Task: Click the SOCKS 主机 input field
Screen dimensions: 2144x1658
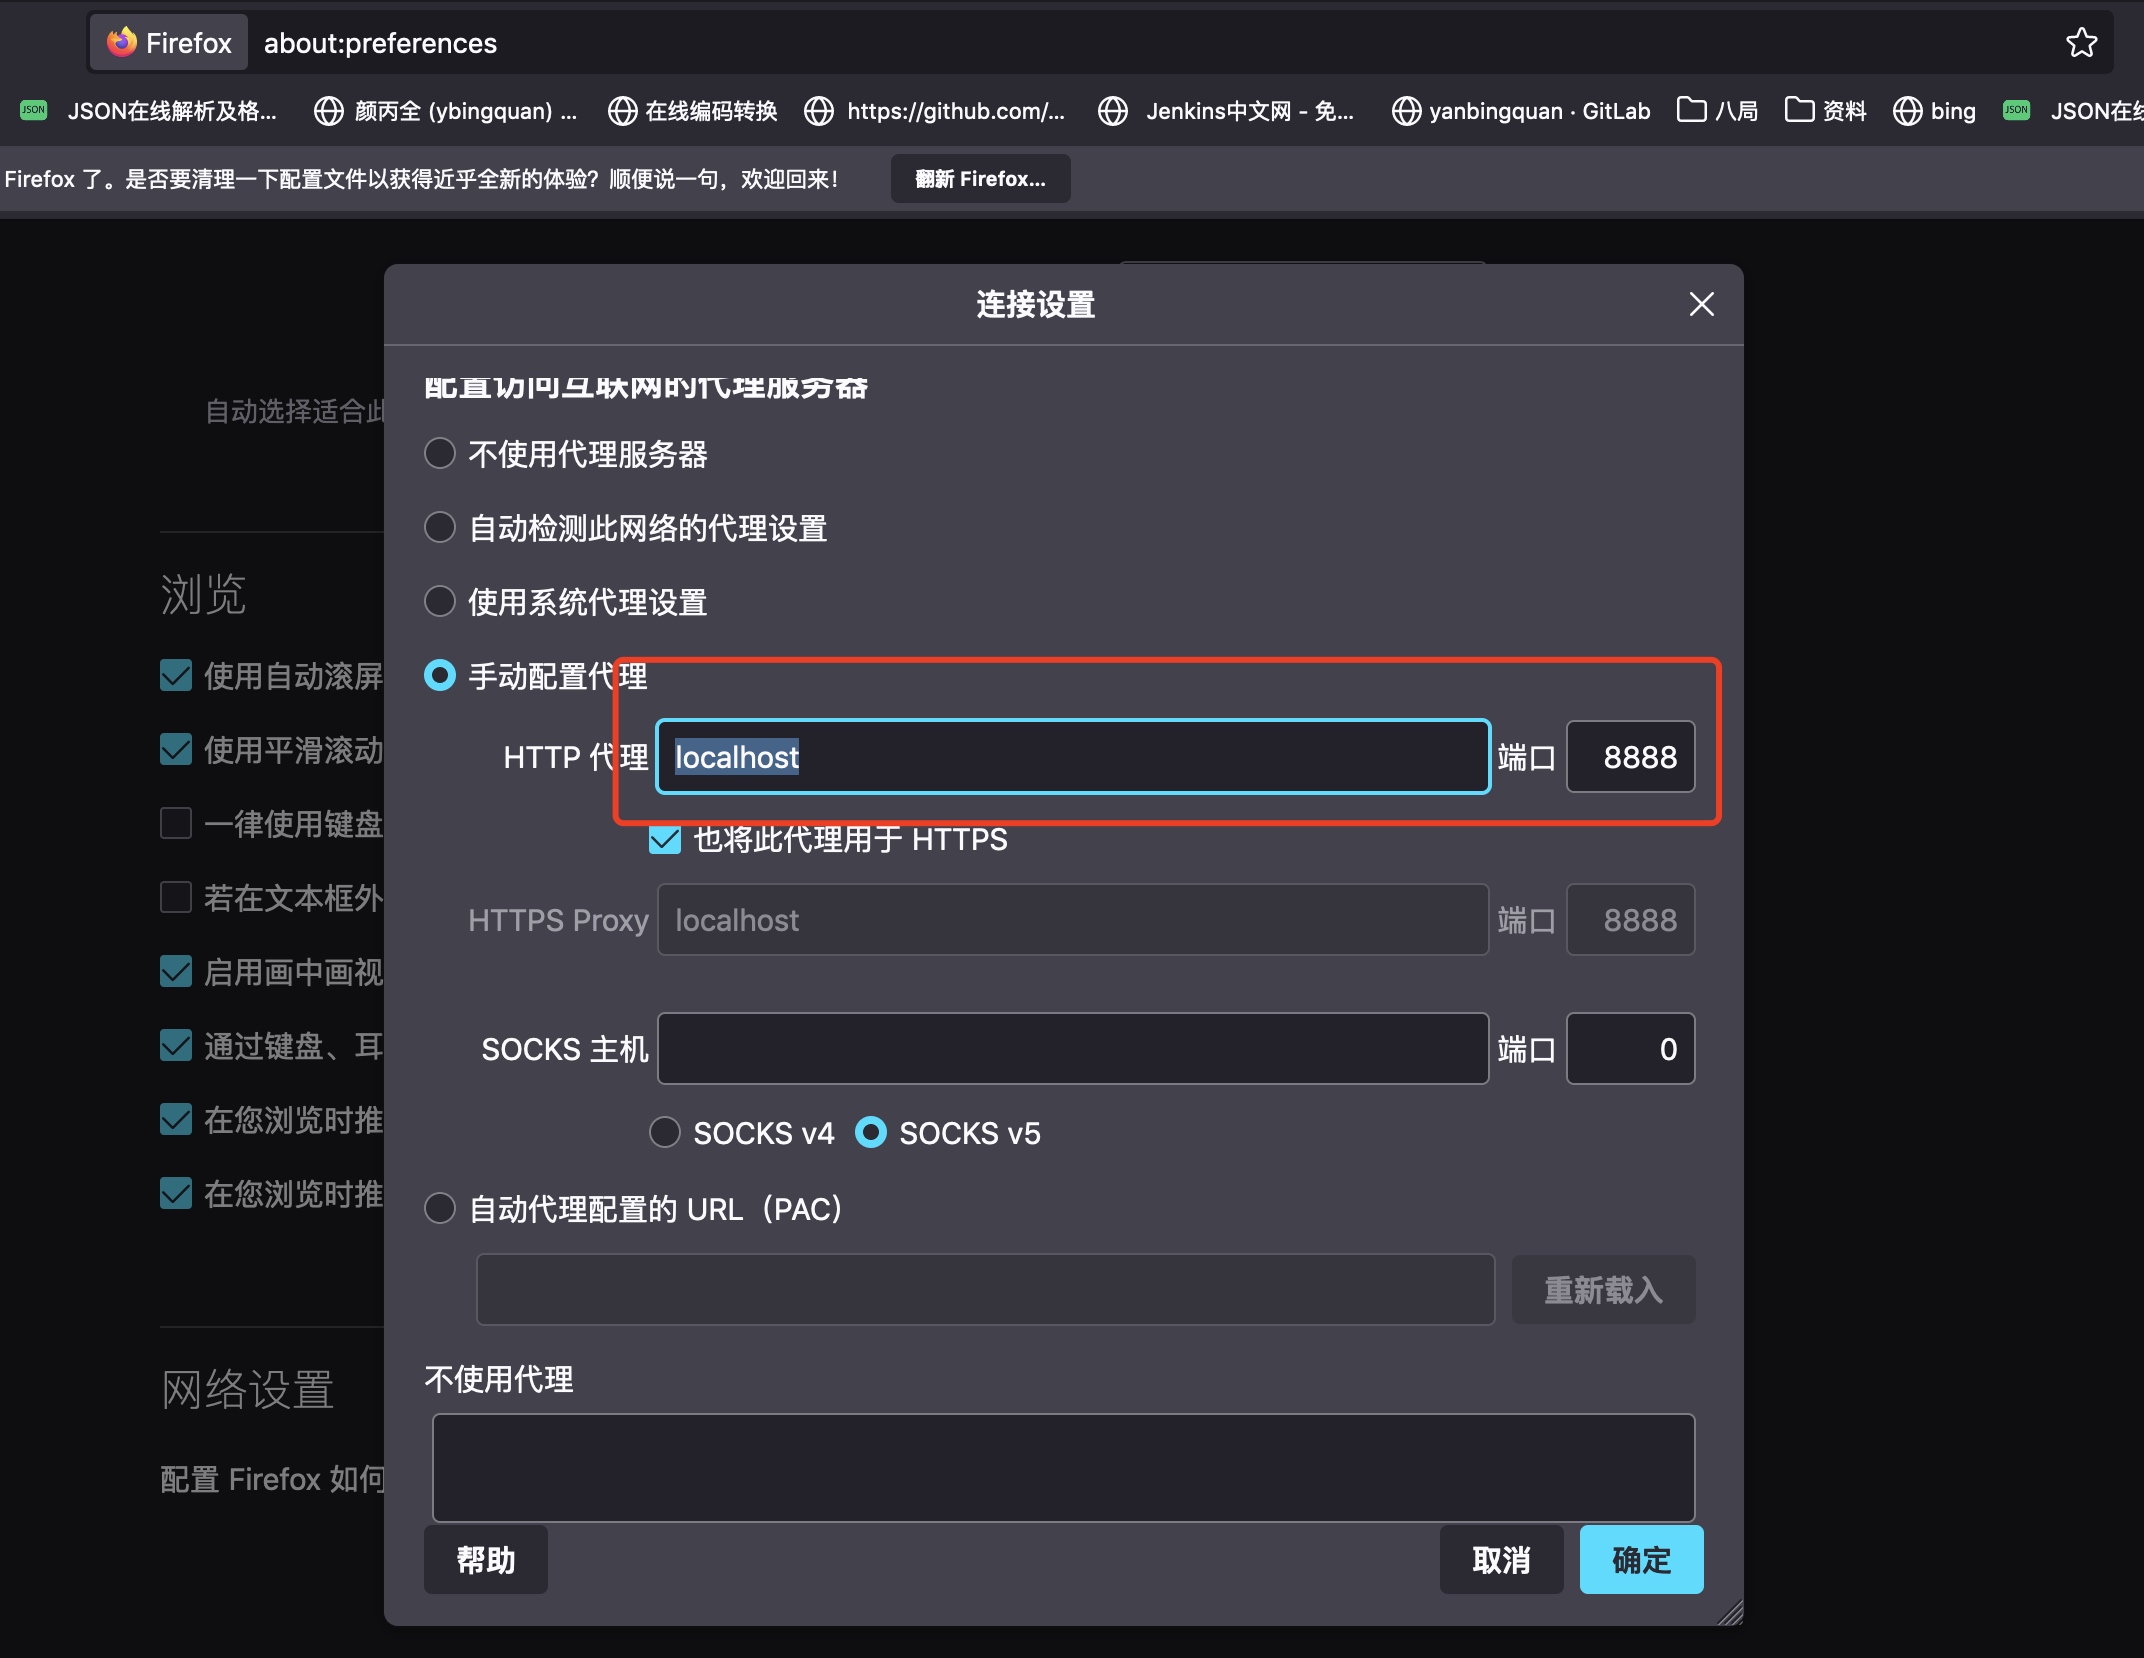Action: 1072,1048
